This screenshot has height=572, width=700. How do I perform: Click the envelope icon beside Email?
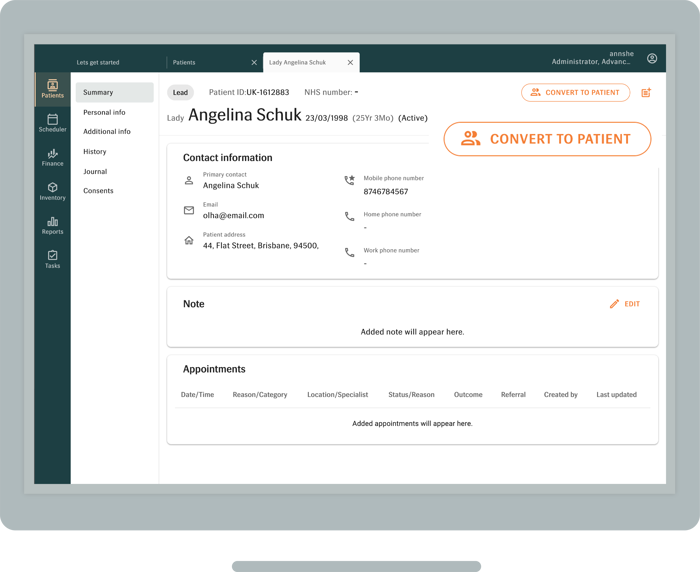[x=189, y=210]
